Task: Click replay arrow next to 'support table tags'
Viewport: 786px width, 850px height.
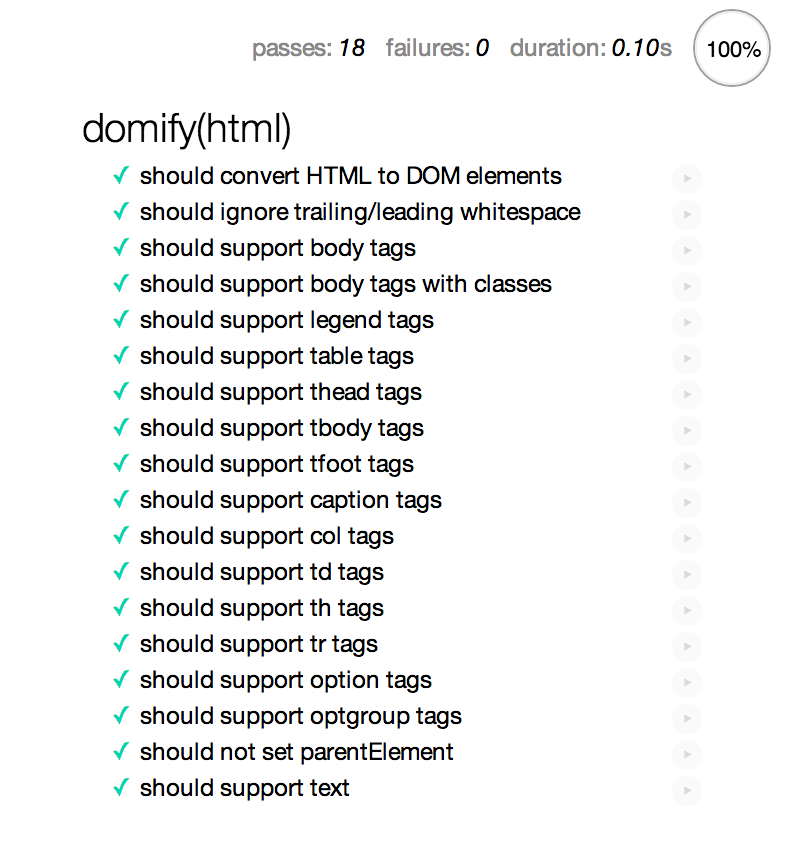Action: [687, 358]
